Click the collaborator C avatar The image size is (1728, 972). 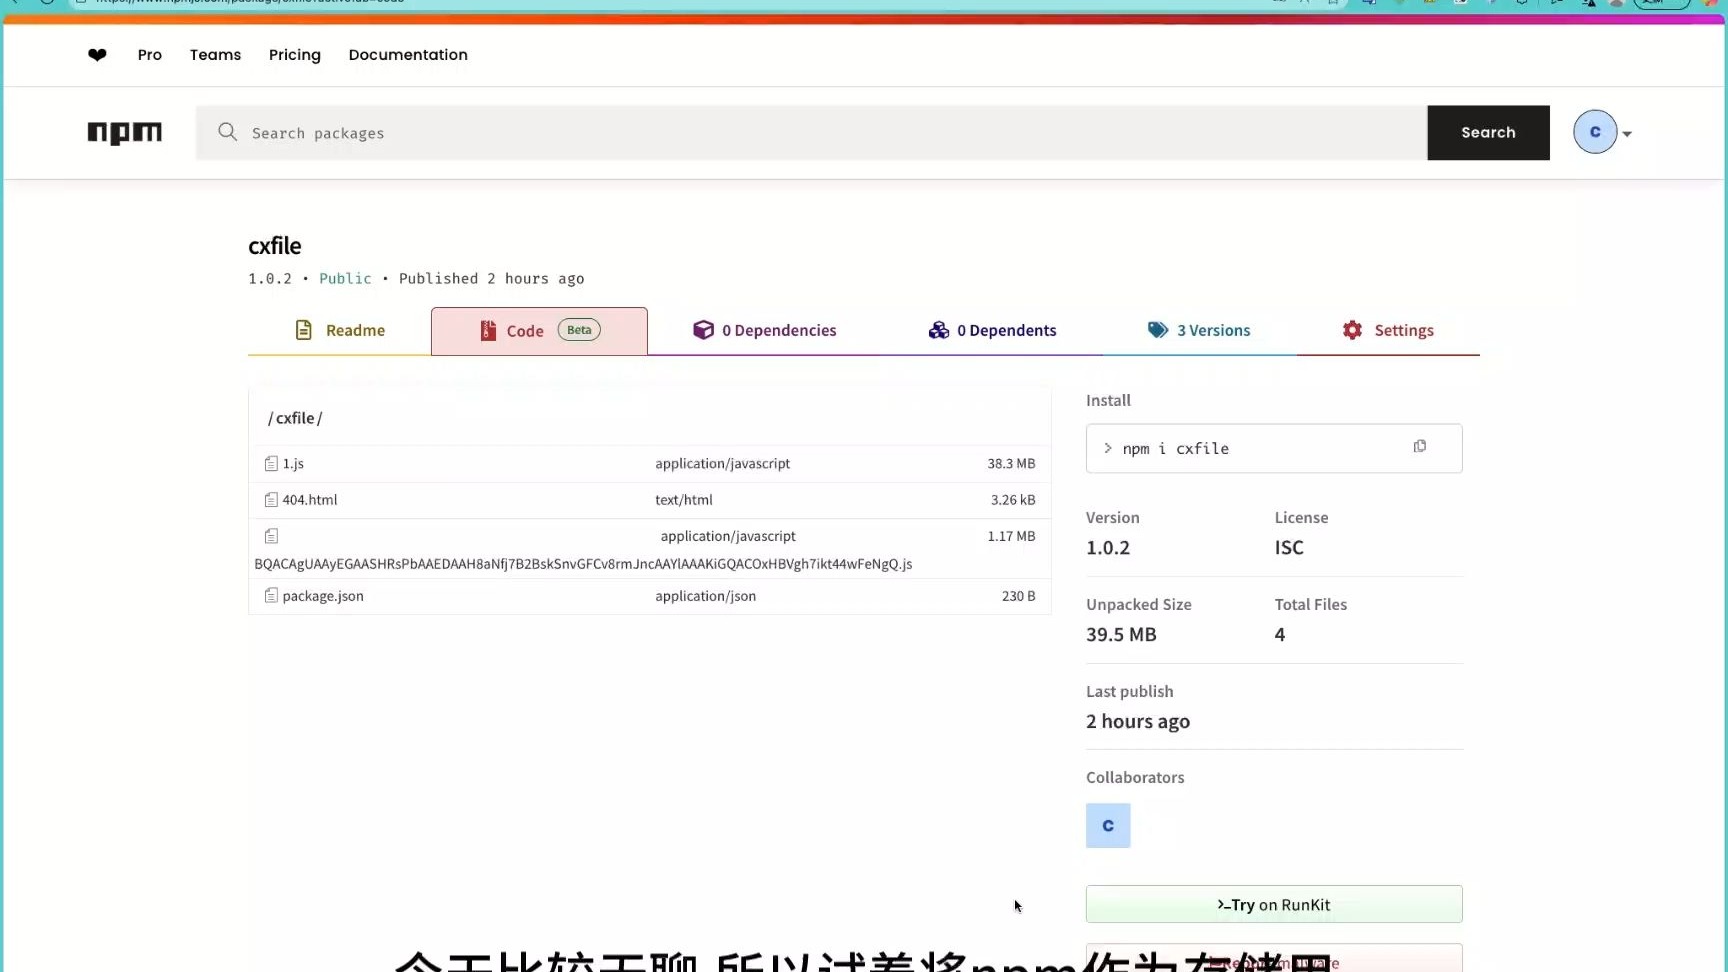click(1108, 826)
